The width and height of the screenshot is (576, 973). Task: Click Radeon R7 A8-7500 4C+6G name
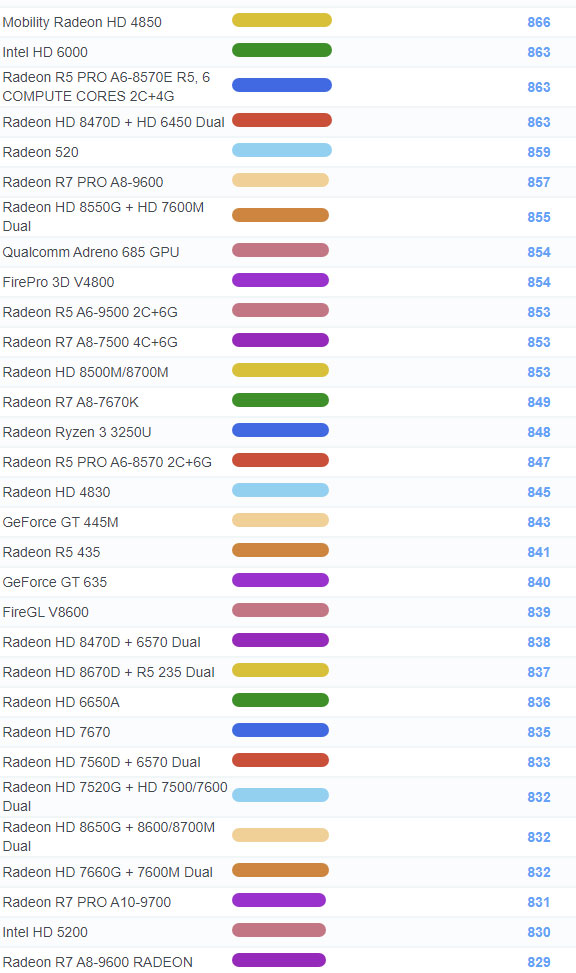coord(90,342)
